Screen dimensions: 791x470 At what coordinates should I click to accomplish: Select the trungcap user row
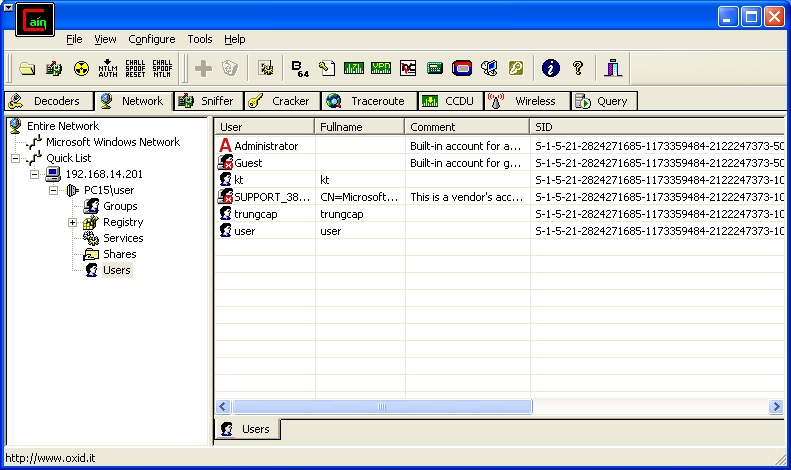499,214
